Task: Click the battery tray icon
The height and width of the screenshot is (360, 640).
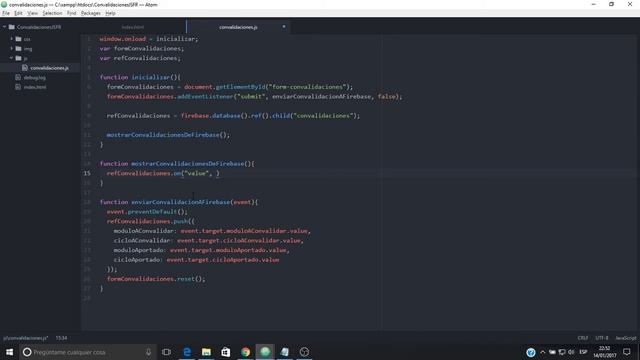Action: pos(552,352)
